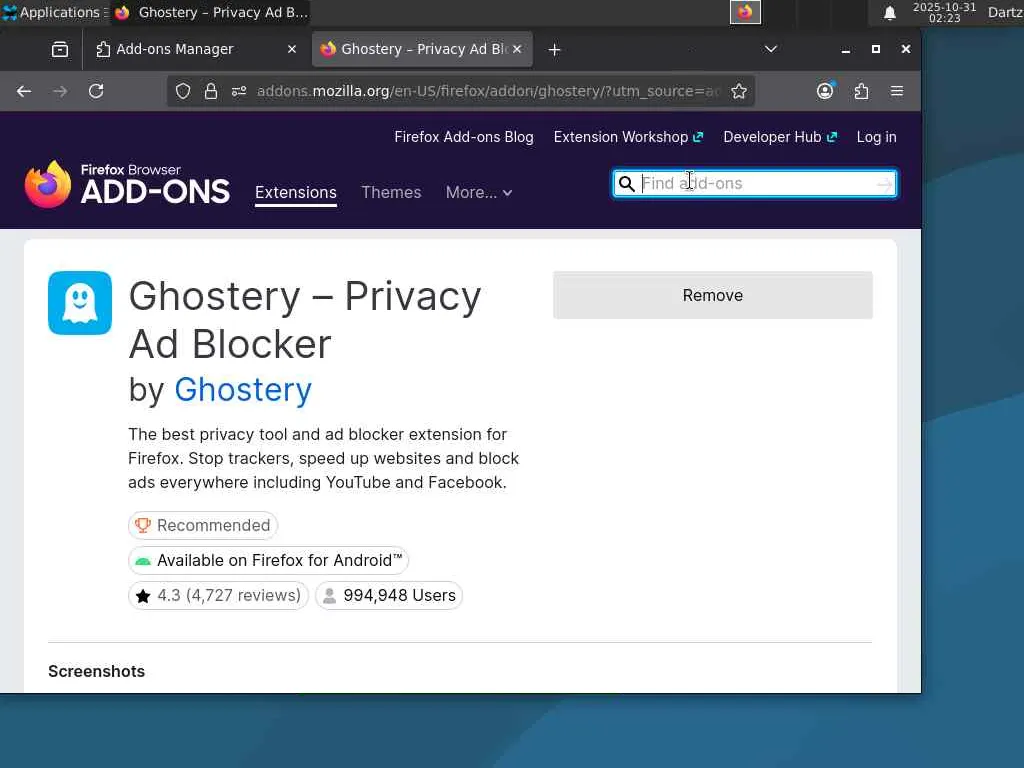
Task: Open a new tab with the plus icon
Action: [x=554, y=50]
